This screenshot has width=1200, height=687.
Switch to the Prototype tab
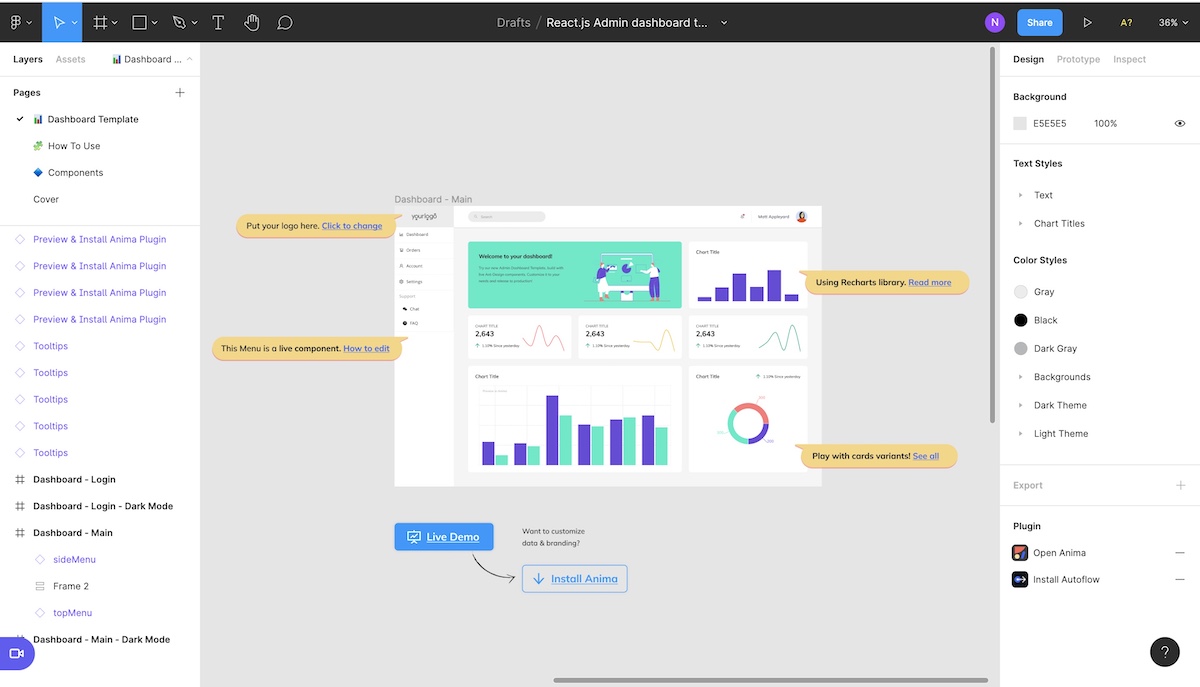pyautogui.click(x=1078, y=60)
